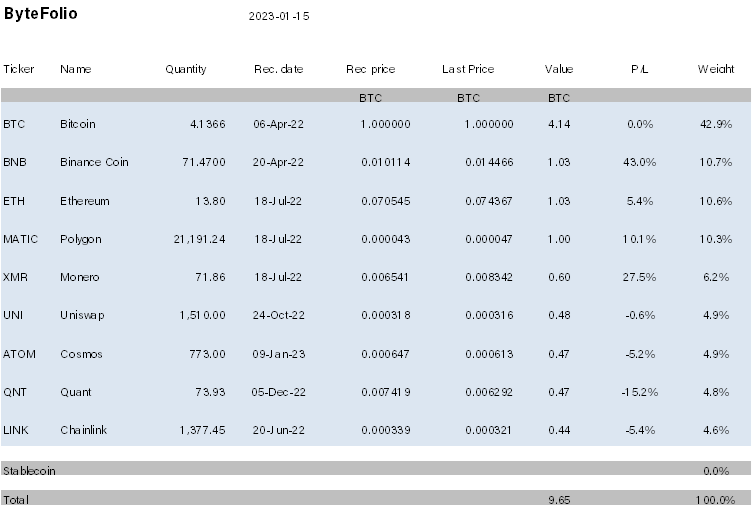Screen dimensions: 752x506
Task: Select the ATOM ticker cell
Action: (x=19, y=354)
